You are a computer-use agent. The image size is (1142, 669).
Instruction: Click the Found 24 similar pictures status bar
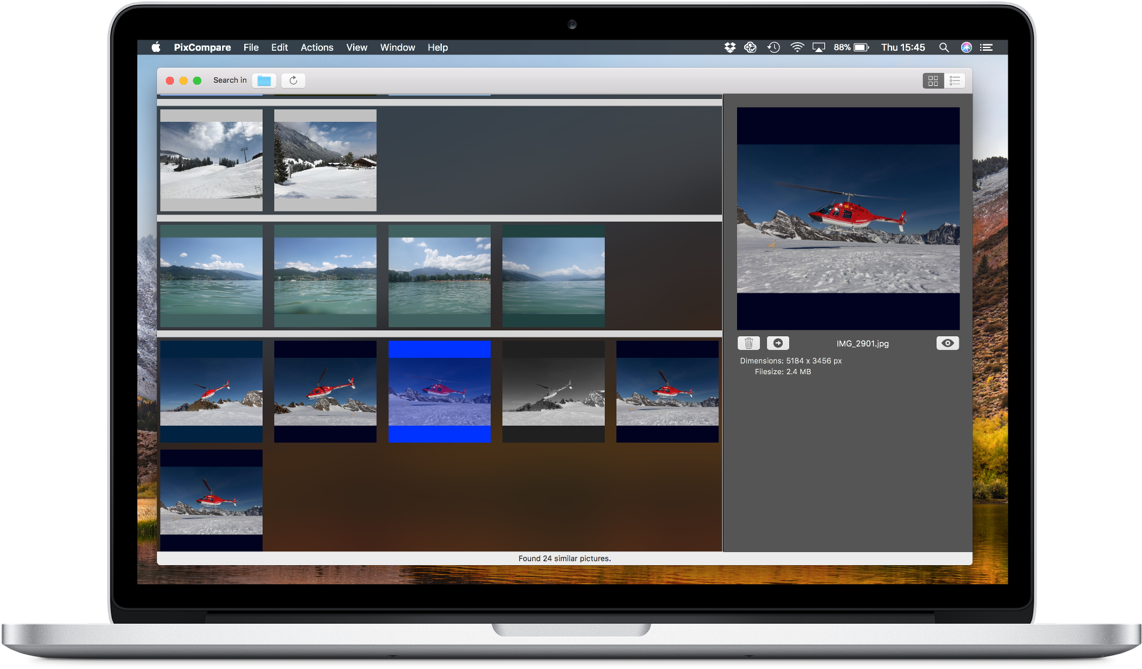click(x=565, y=558)
